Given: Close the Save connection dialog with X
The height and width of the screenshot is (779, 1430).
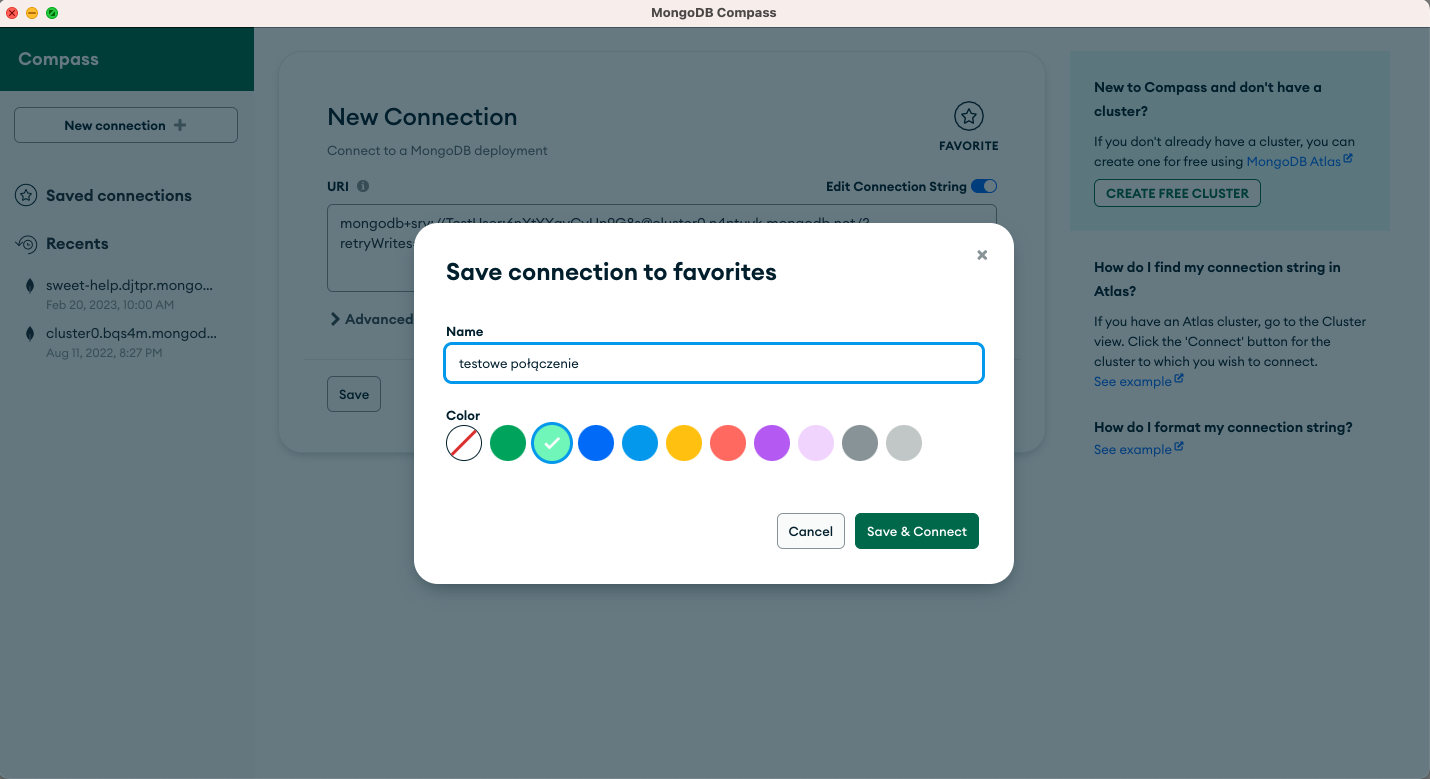Looking at the screenshot, I should click(982, 255).
